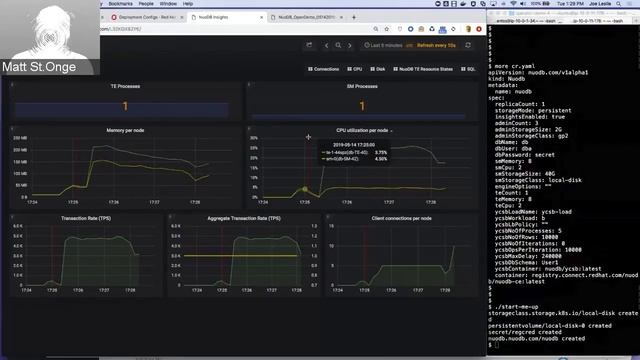Viewport: 640px width, 360px height.
Task: Click the terminal command prompt cursor
Action: [496, 345]
